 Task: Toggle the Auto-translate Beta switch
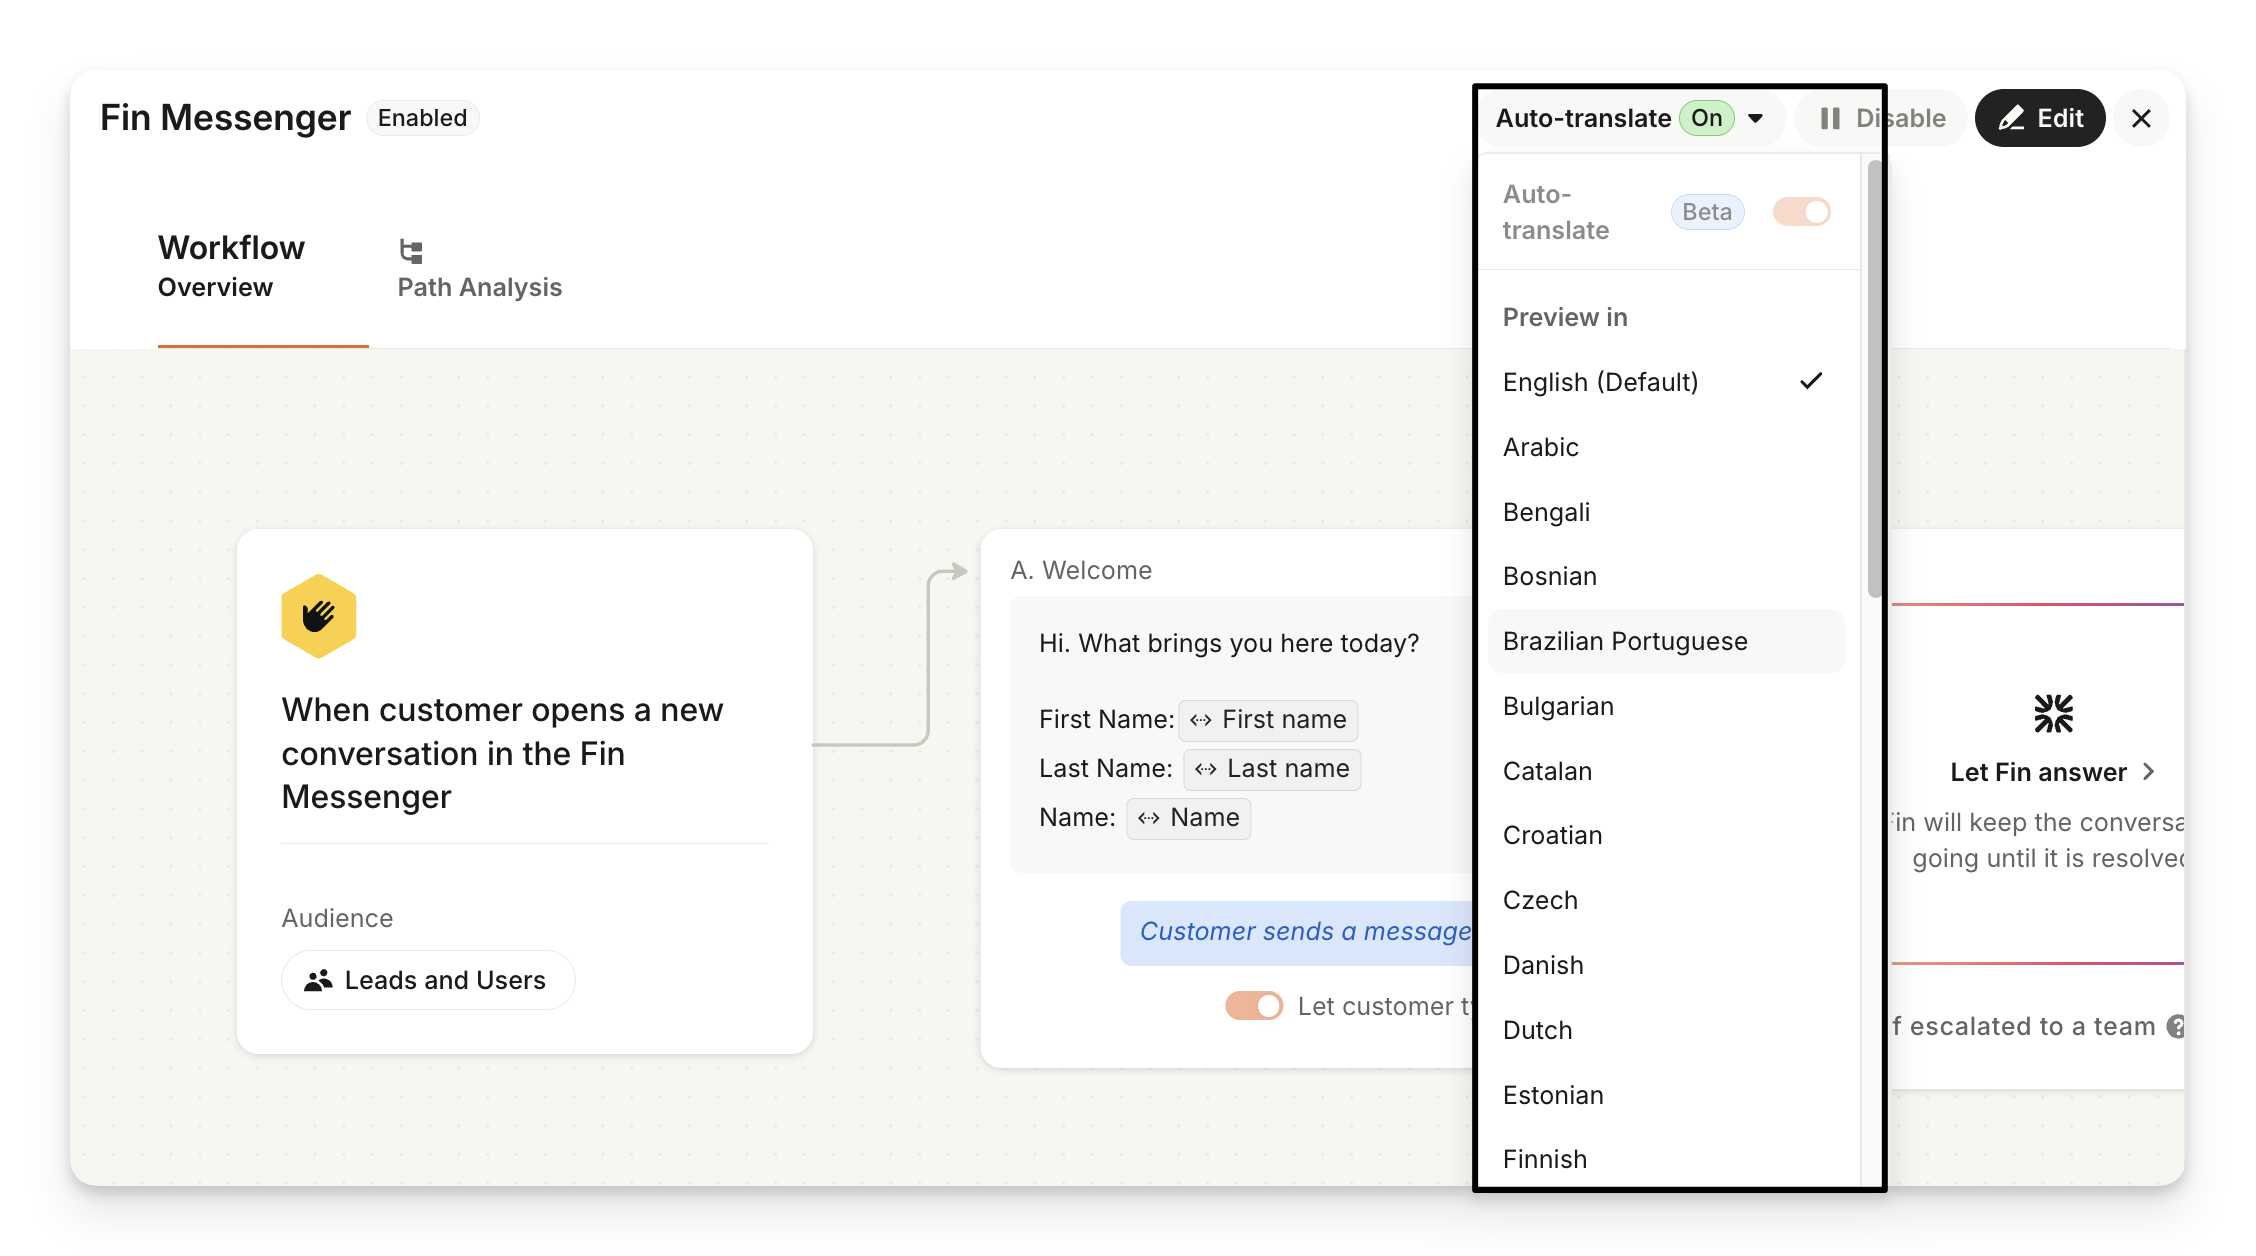[1801, 212]
